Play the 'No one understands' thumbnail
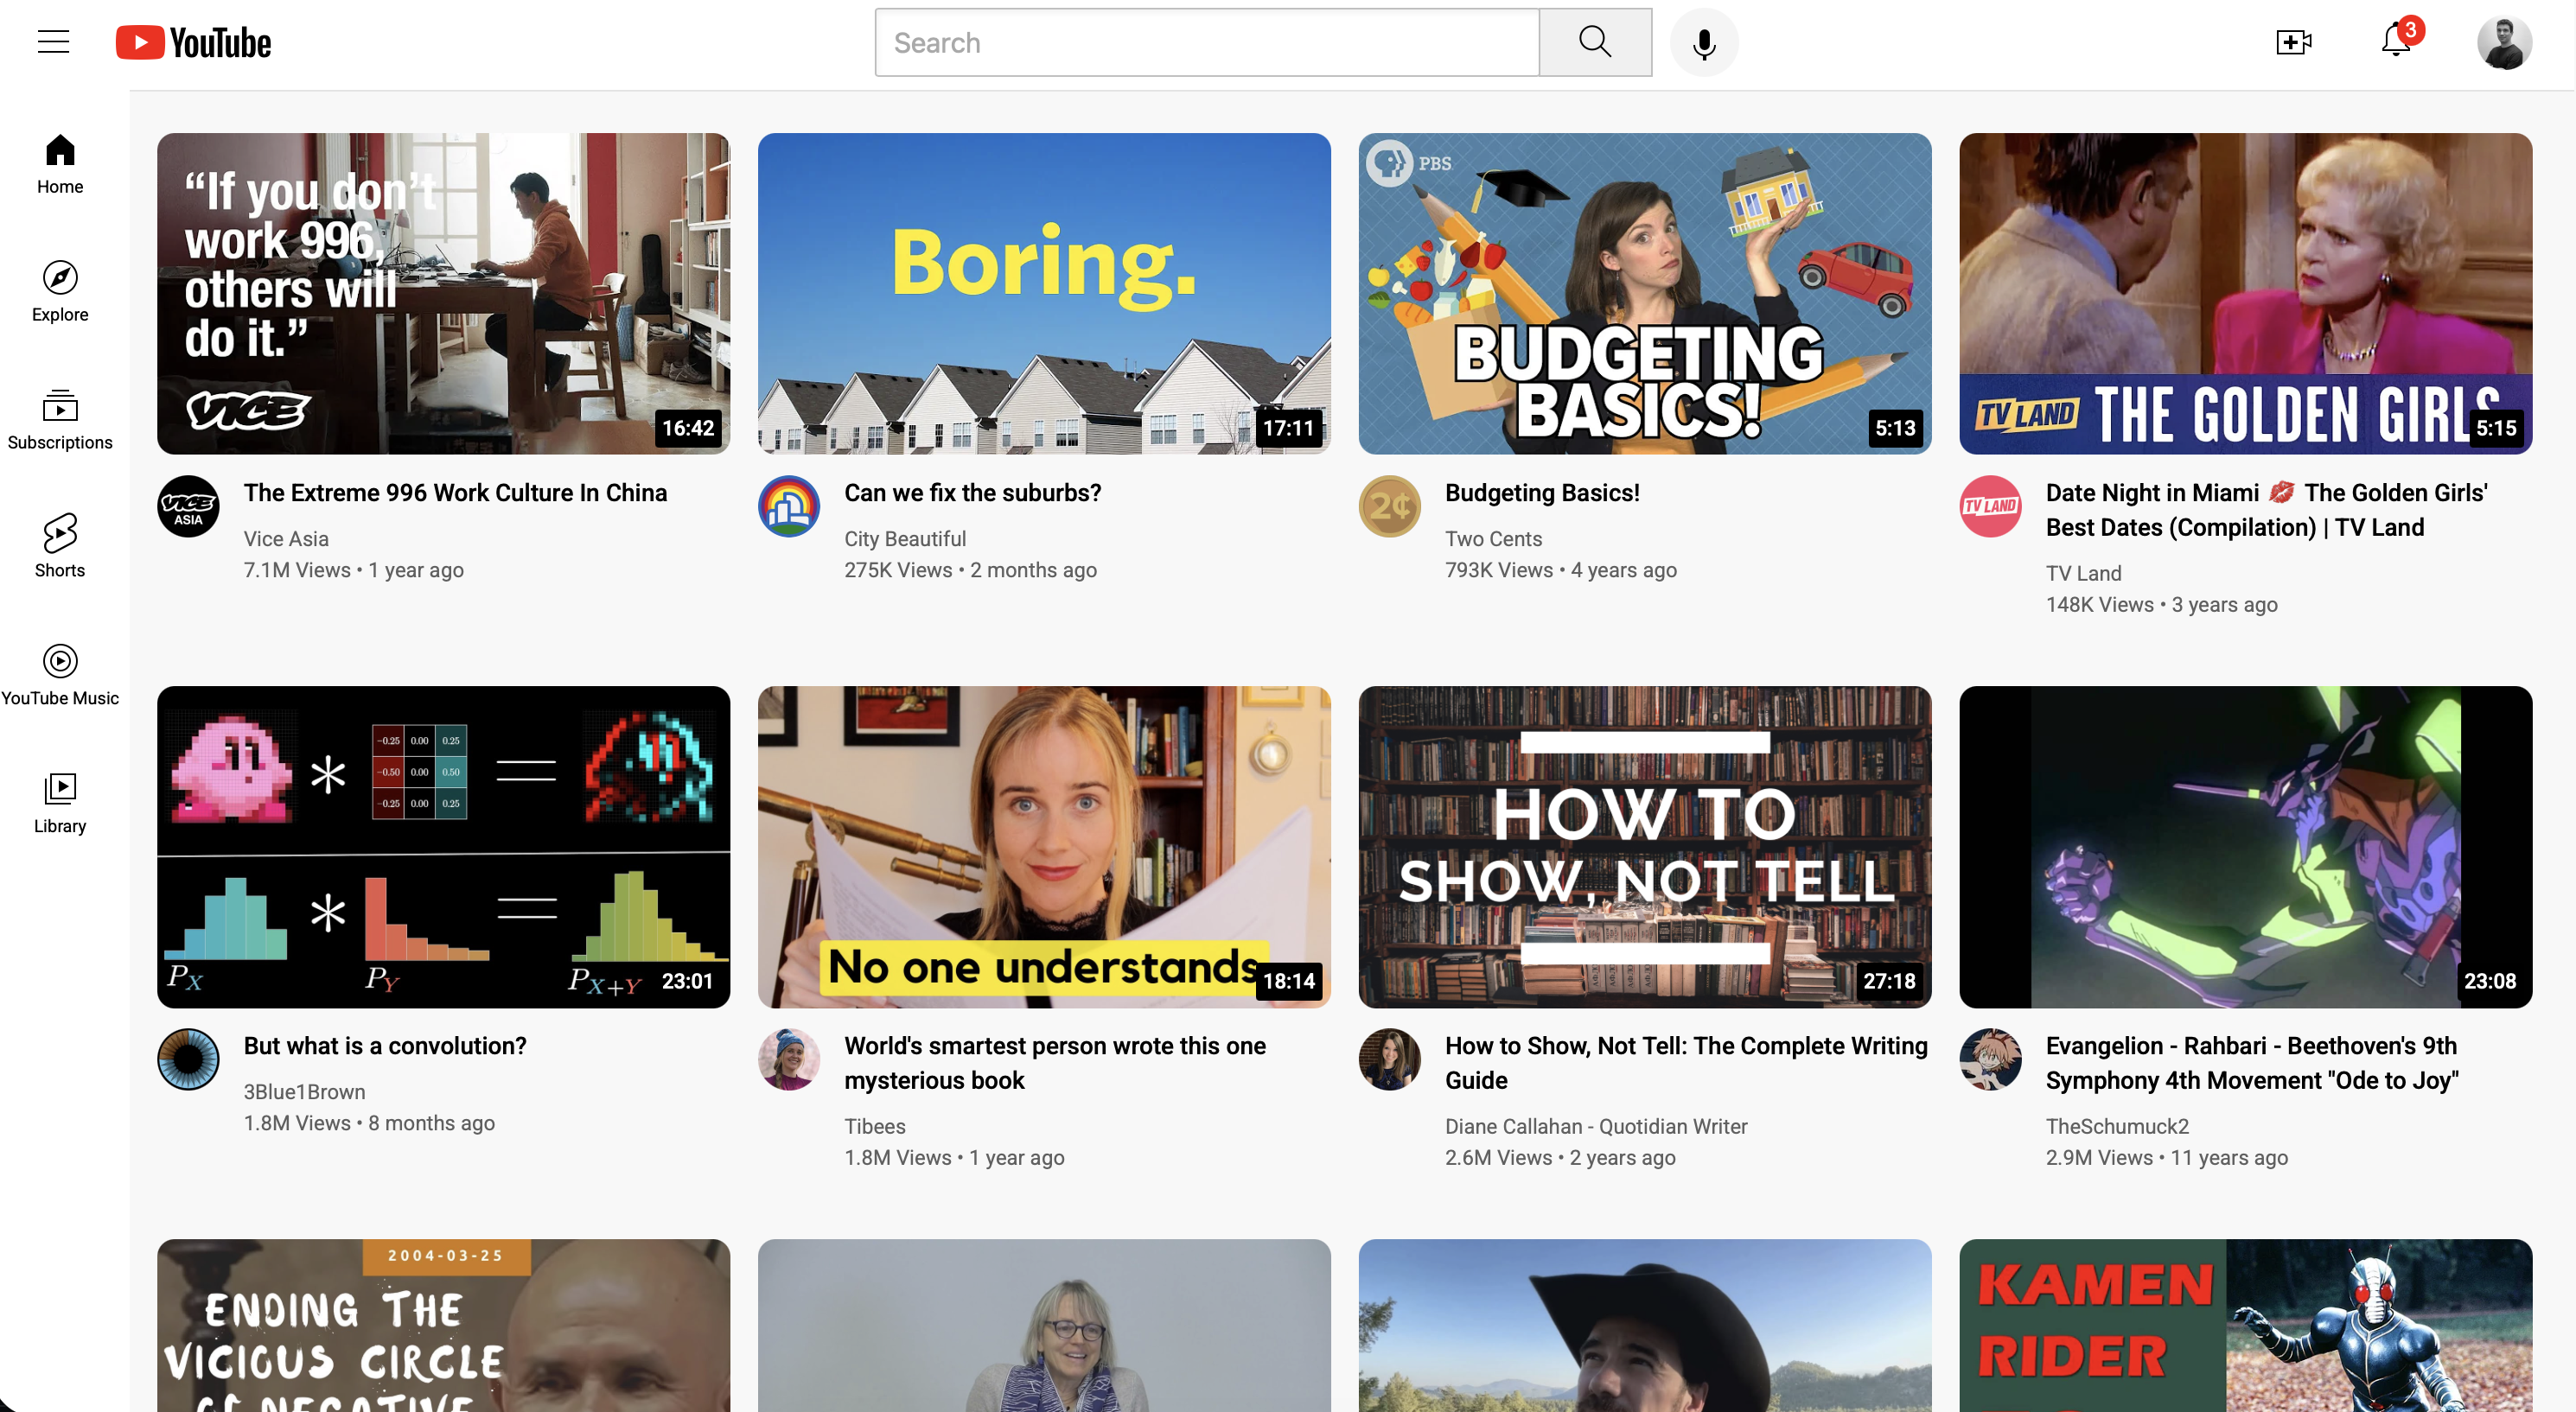This screenshot has height=1412, width=2576. click(x=1044, y=847)
